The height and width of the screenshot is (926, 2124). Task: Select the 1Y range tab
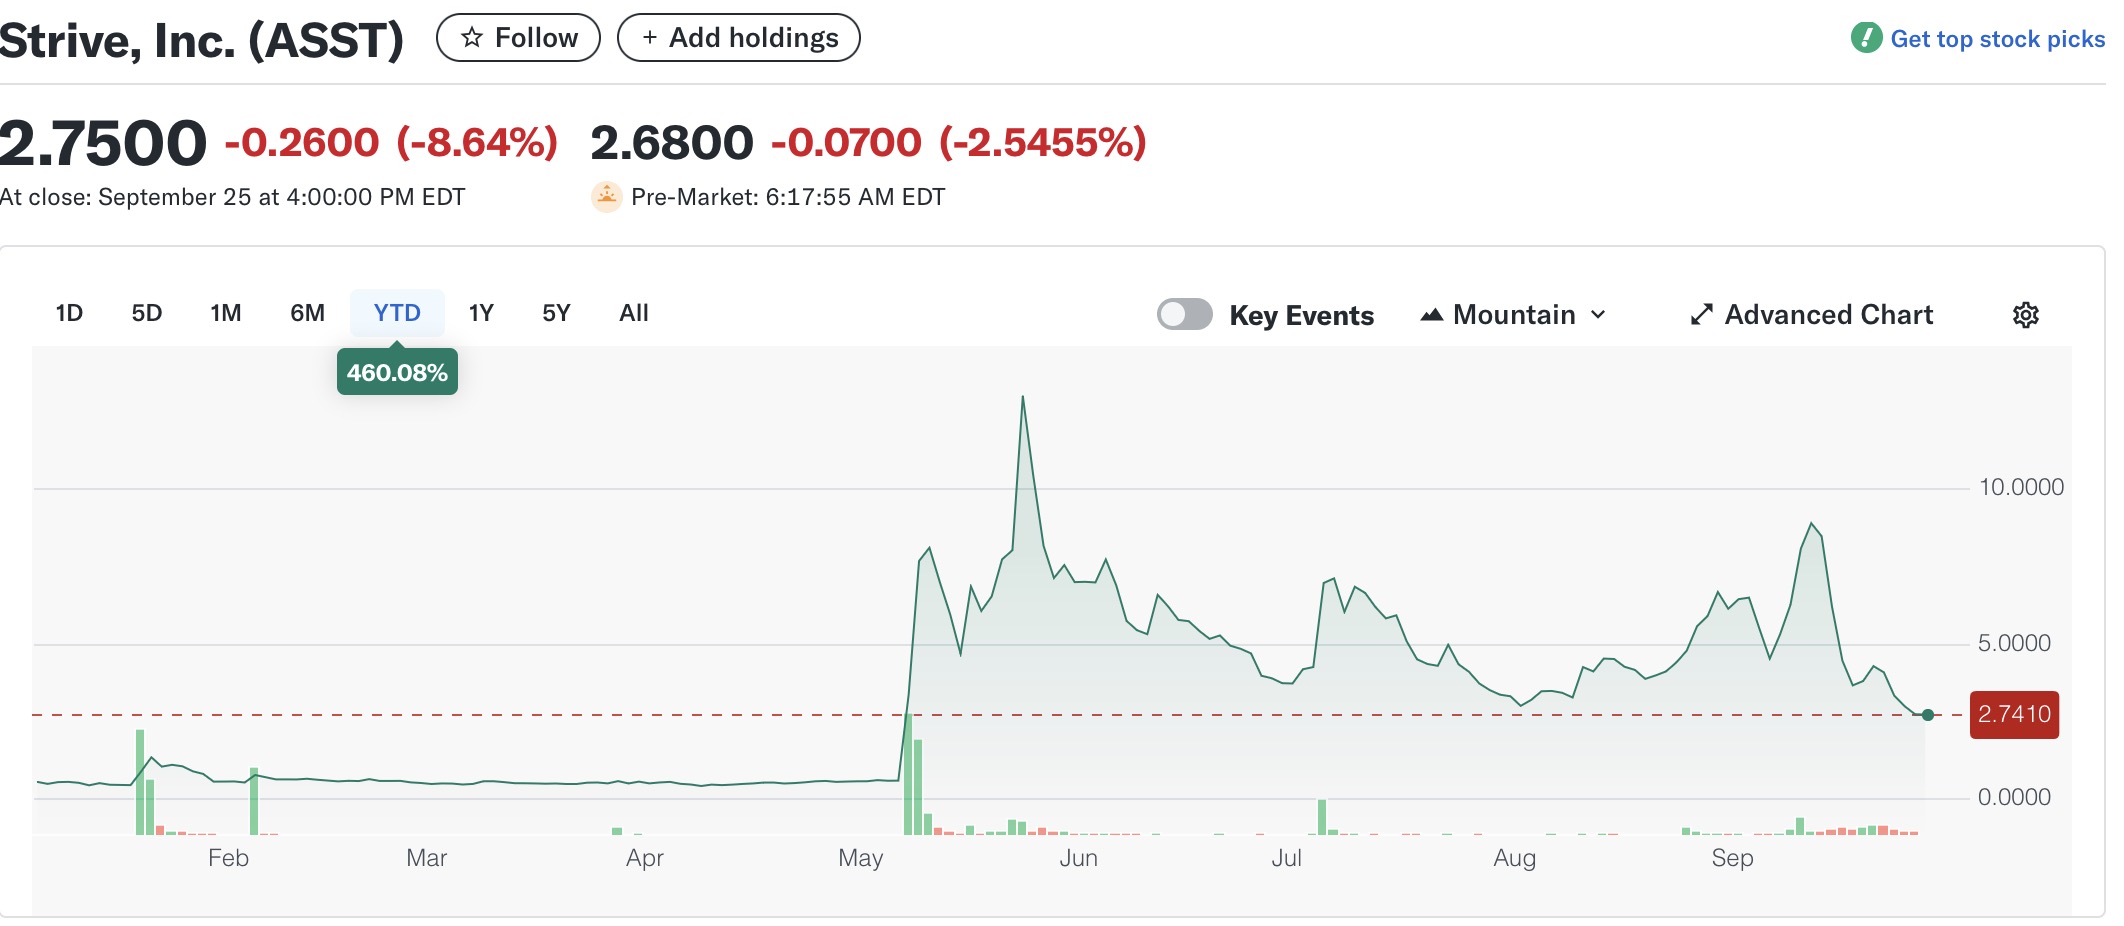pos(481,313)
